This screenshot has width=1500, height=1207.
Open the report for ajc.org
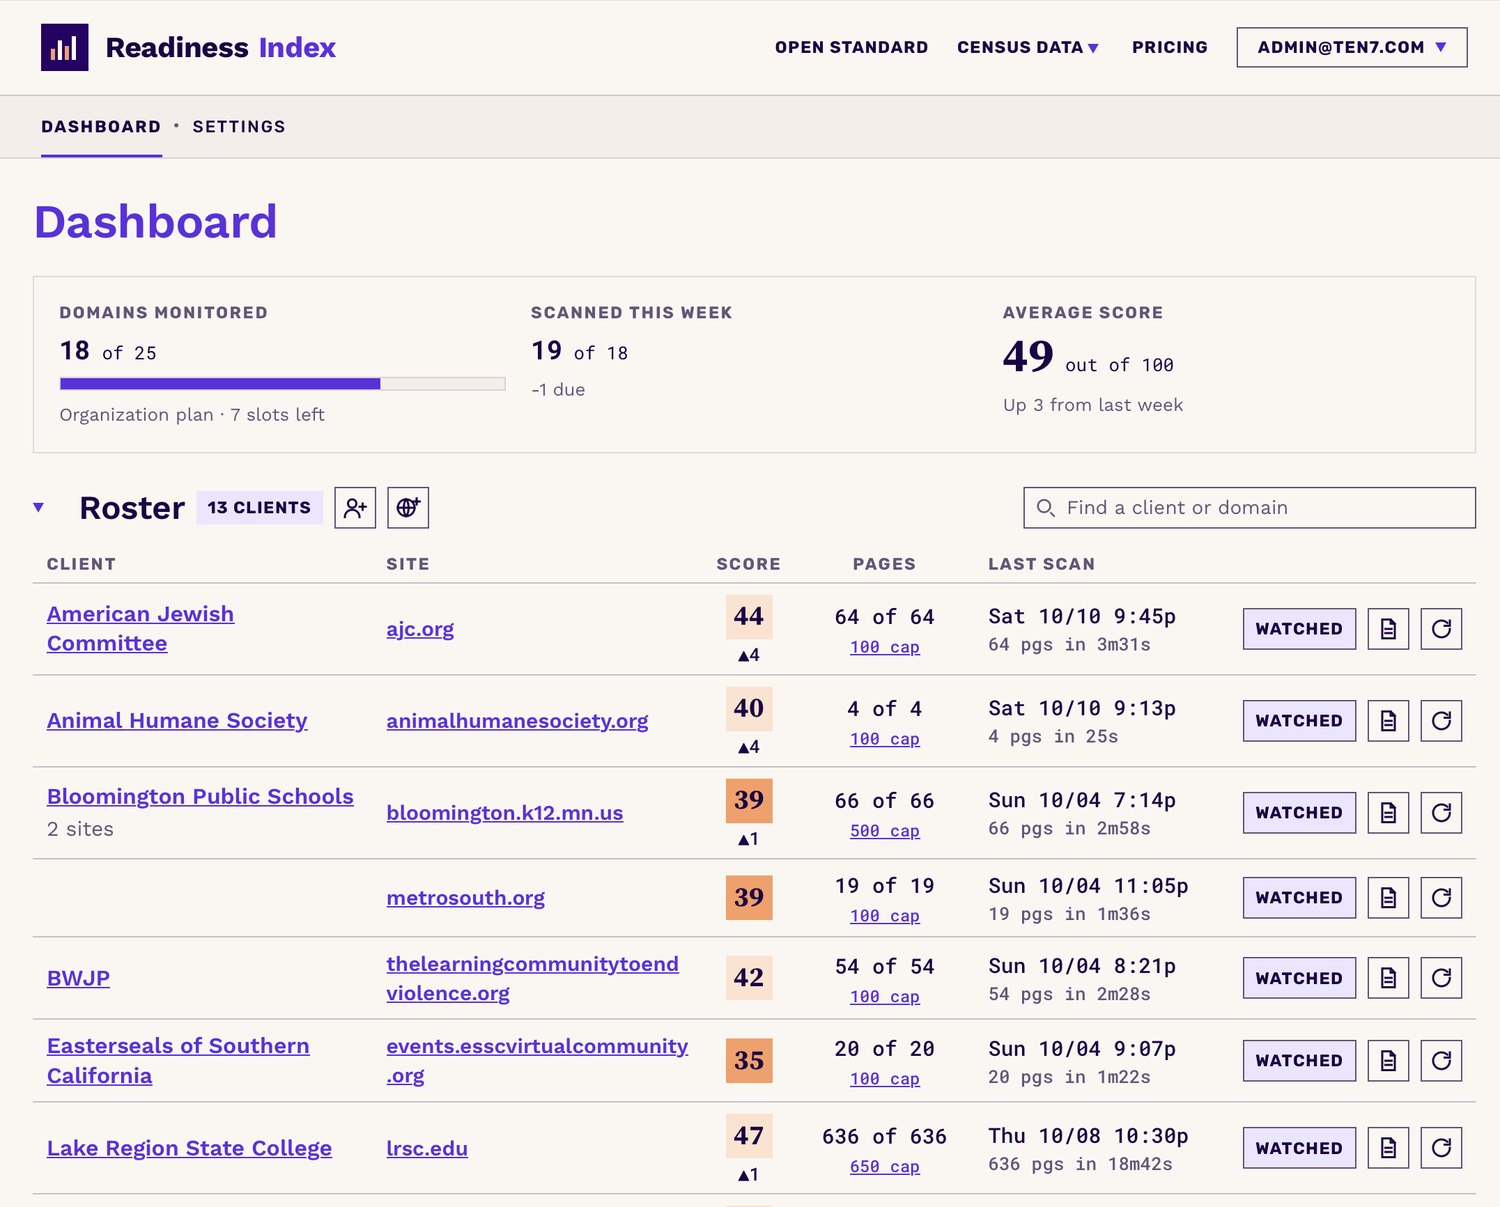1388,629
